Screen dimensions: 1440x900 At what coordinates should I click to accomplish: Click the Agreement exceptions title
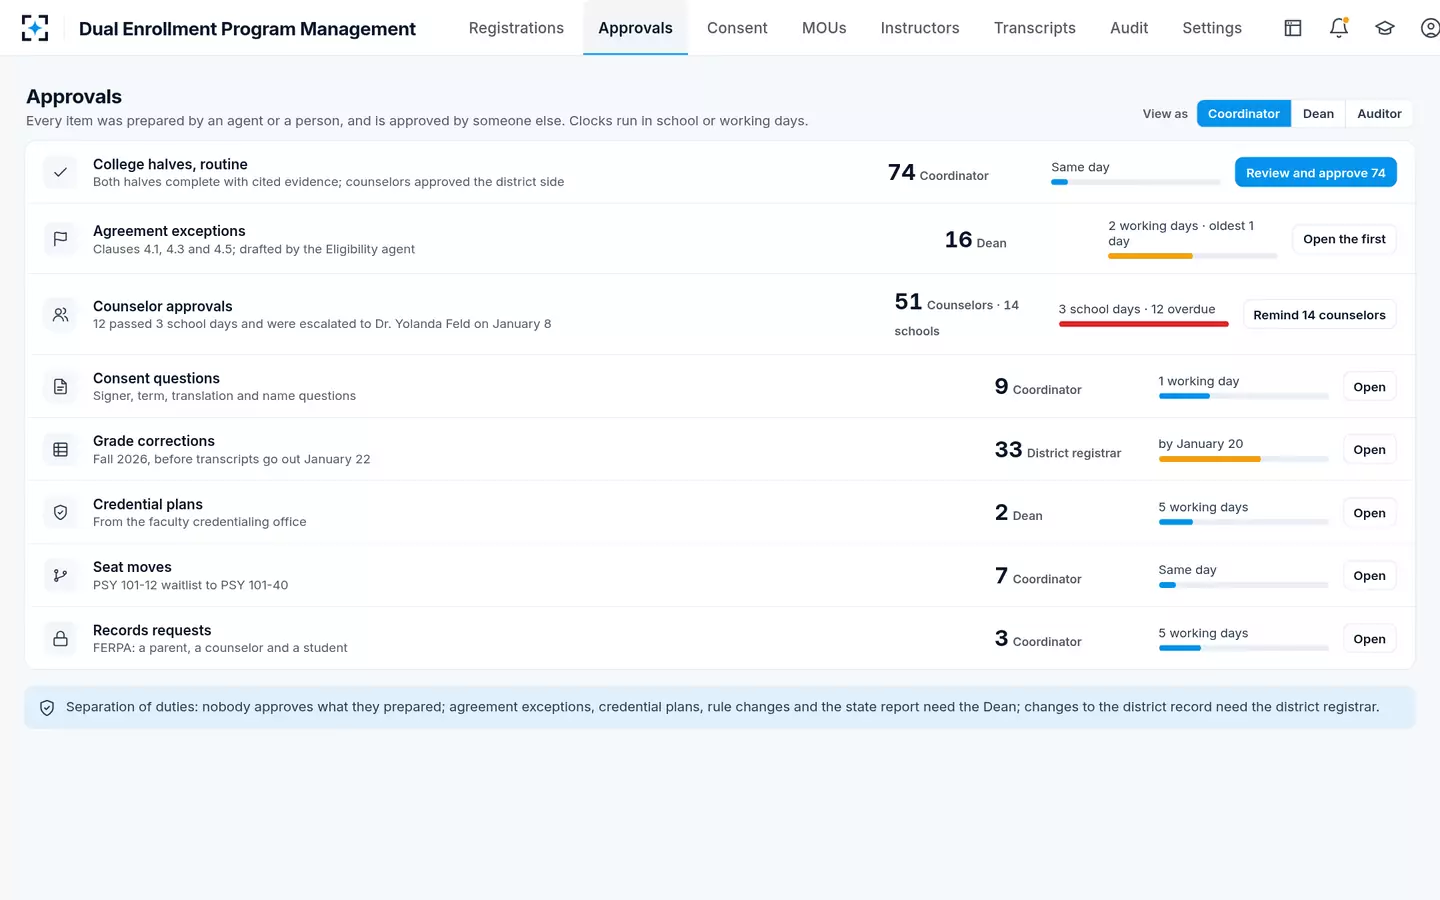click(169, 231)
